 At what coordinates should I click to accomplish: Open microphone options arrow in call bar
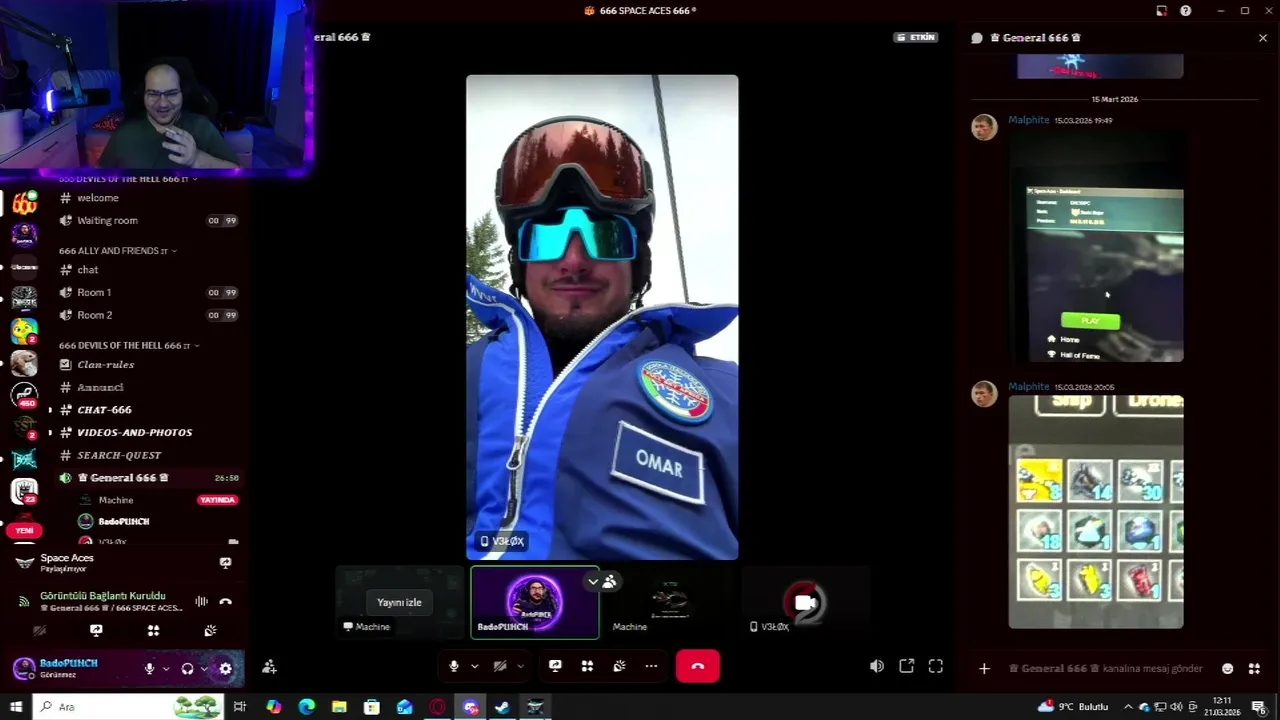[x=474, y=666]
